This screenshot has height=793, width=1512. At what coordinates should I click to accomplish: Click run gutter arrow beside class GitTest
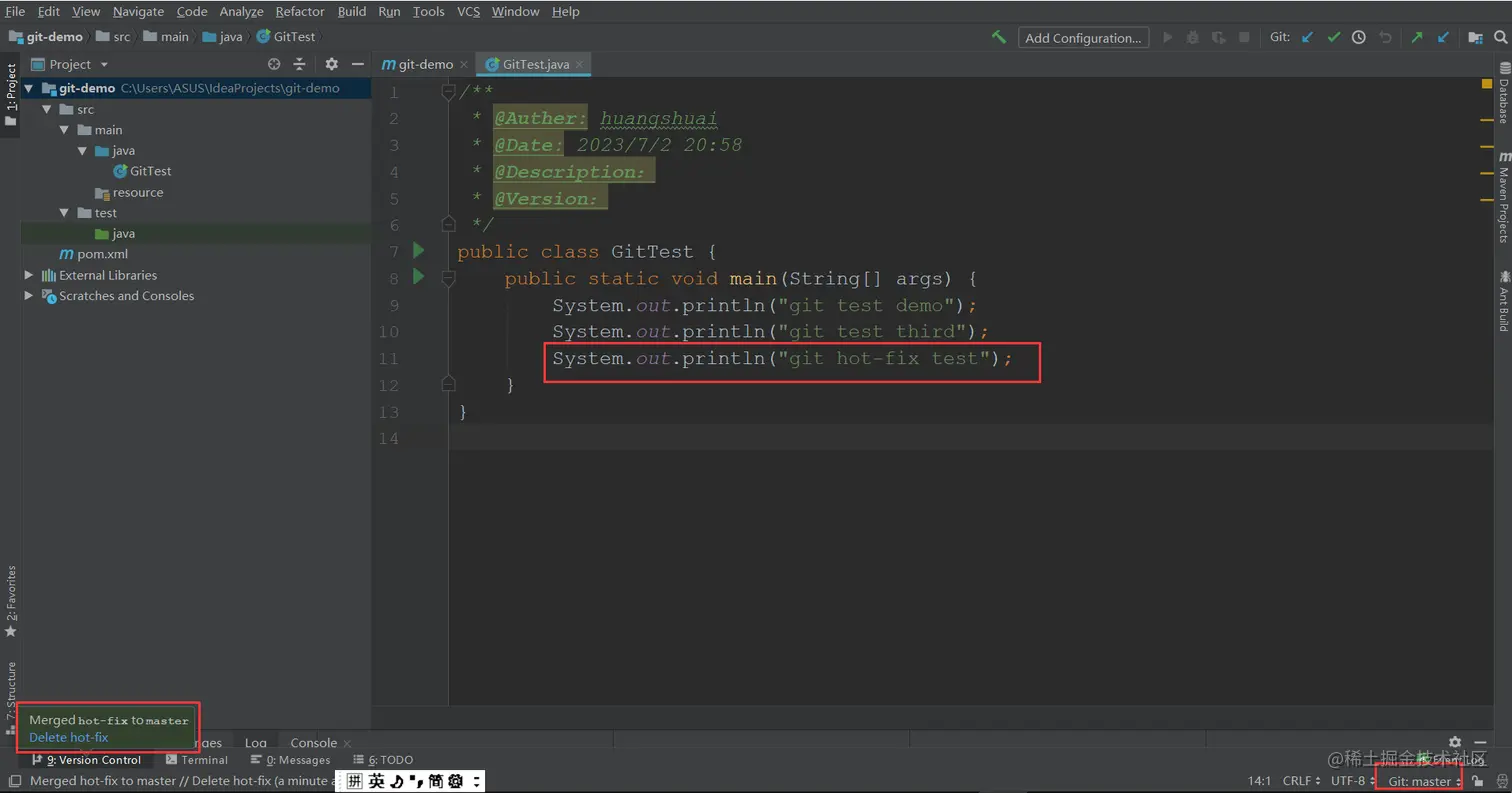coord(419,250)
